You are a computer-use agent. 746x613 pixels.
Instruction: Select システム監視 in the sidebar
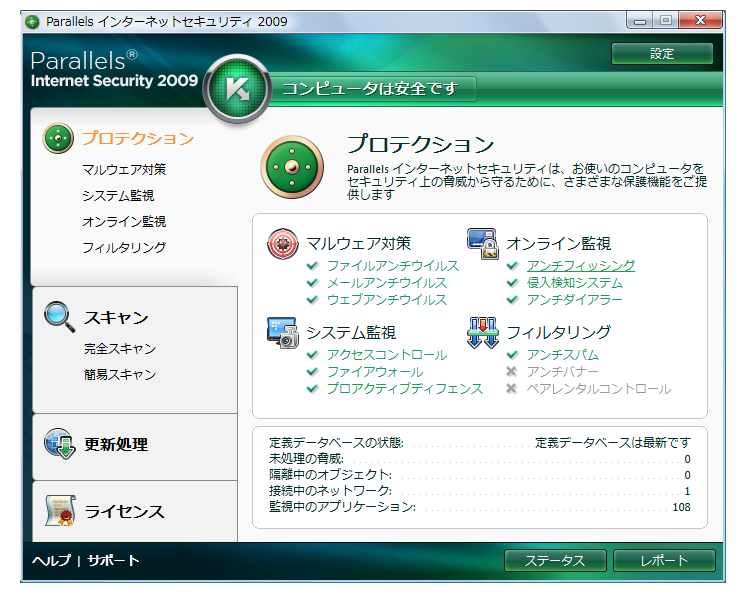coord(118,196)
